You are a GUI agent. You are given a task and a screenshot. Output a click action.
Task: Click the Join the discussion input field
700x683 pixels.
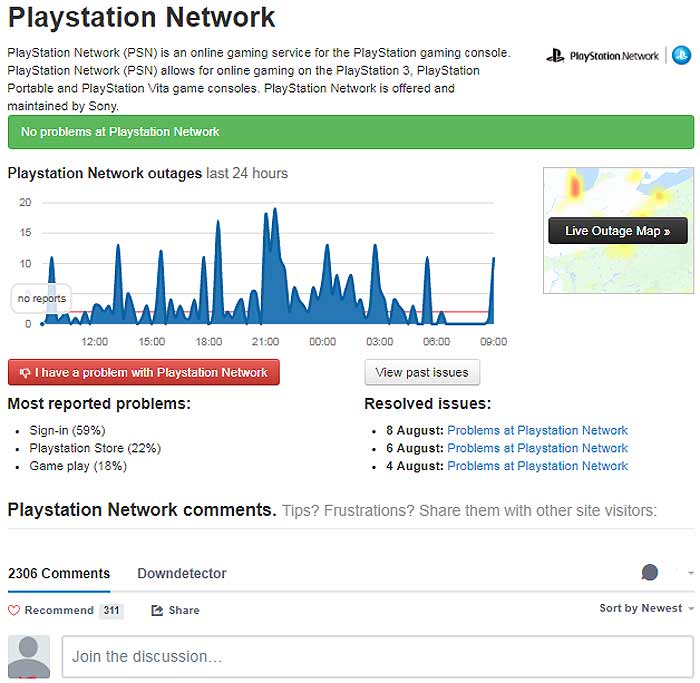(377, 657)
